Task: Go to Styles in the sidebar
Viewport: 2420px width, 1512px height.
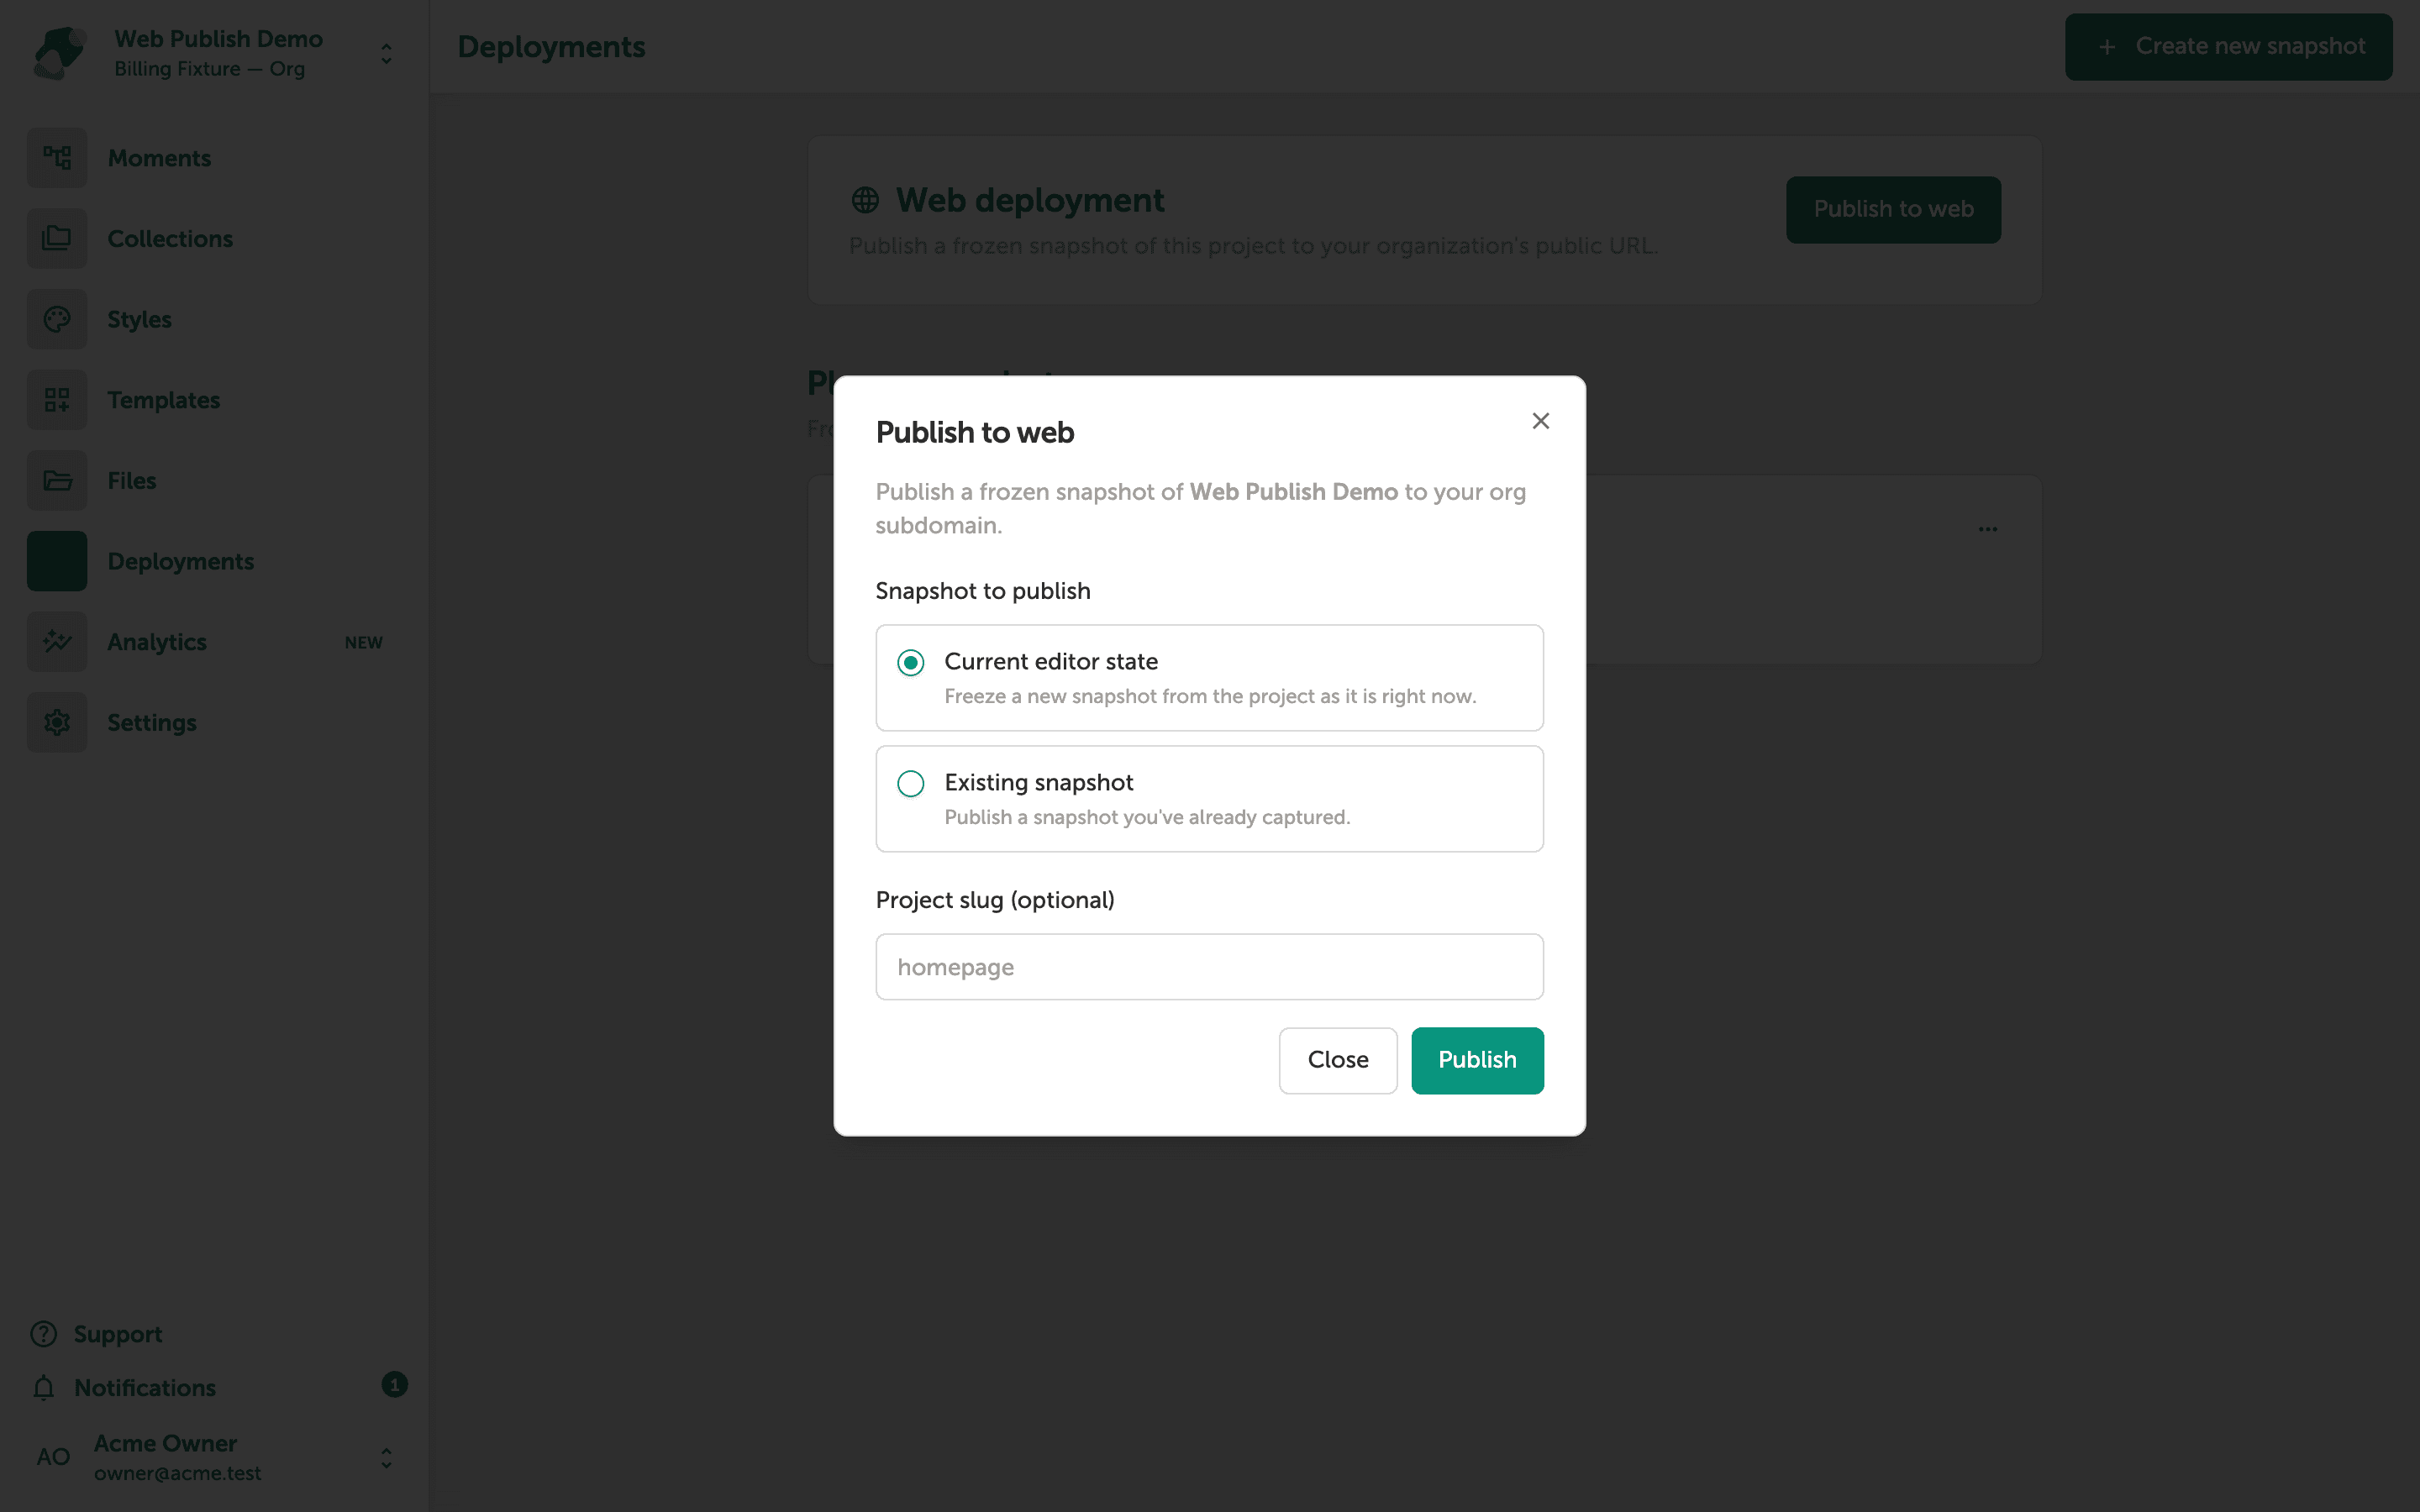Action: pyautogui.click(x=139, y=320)
